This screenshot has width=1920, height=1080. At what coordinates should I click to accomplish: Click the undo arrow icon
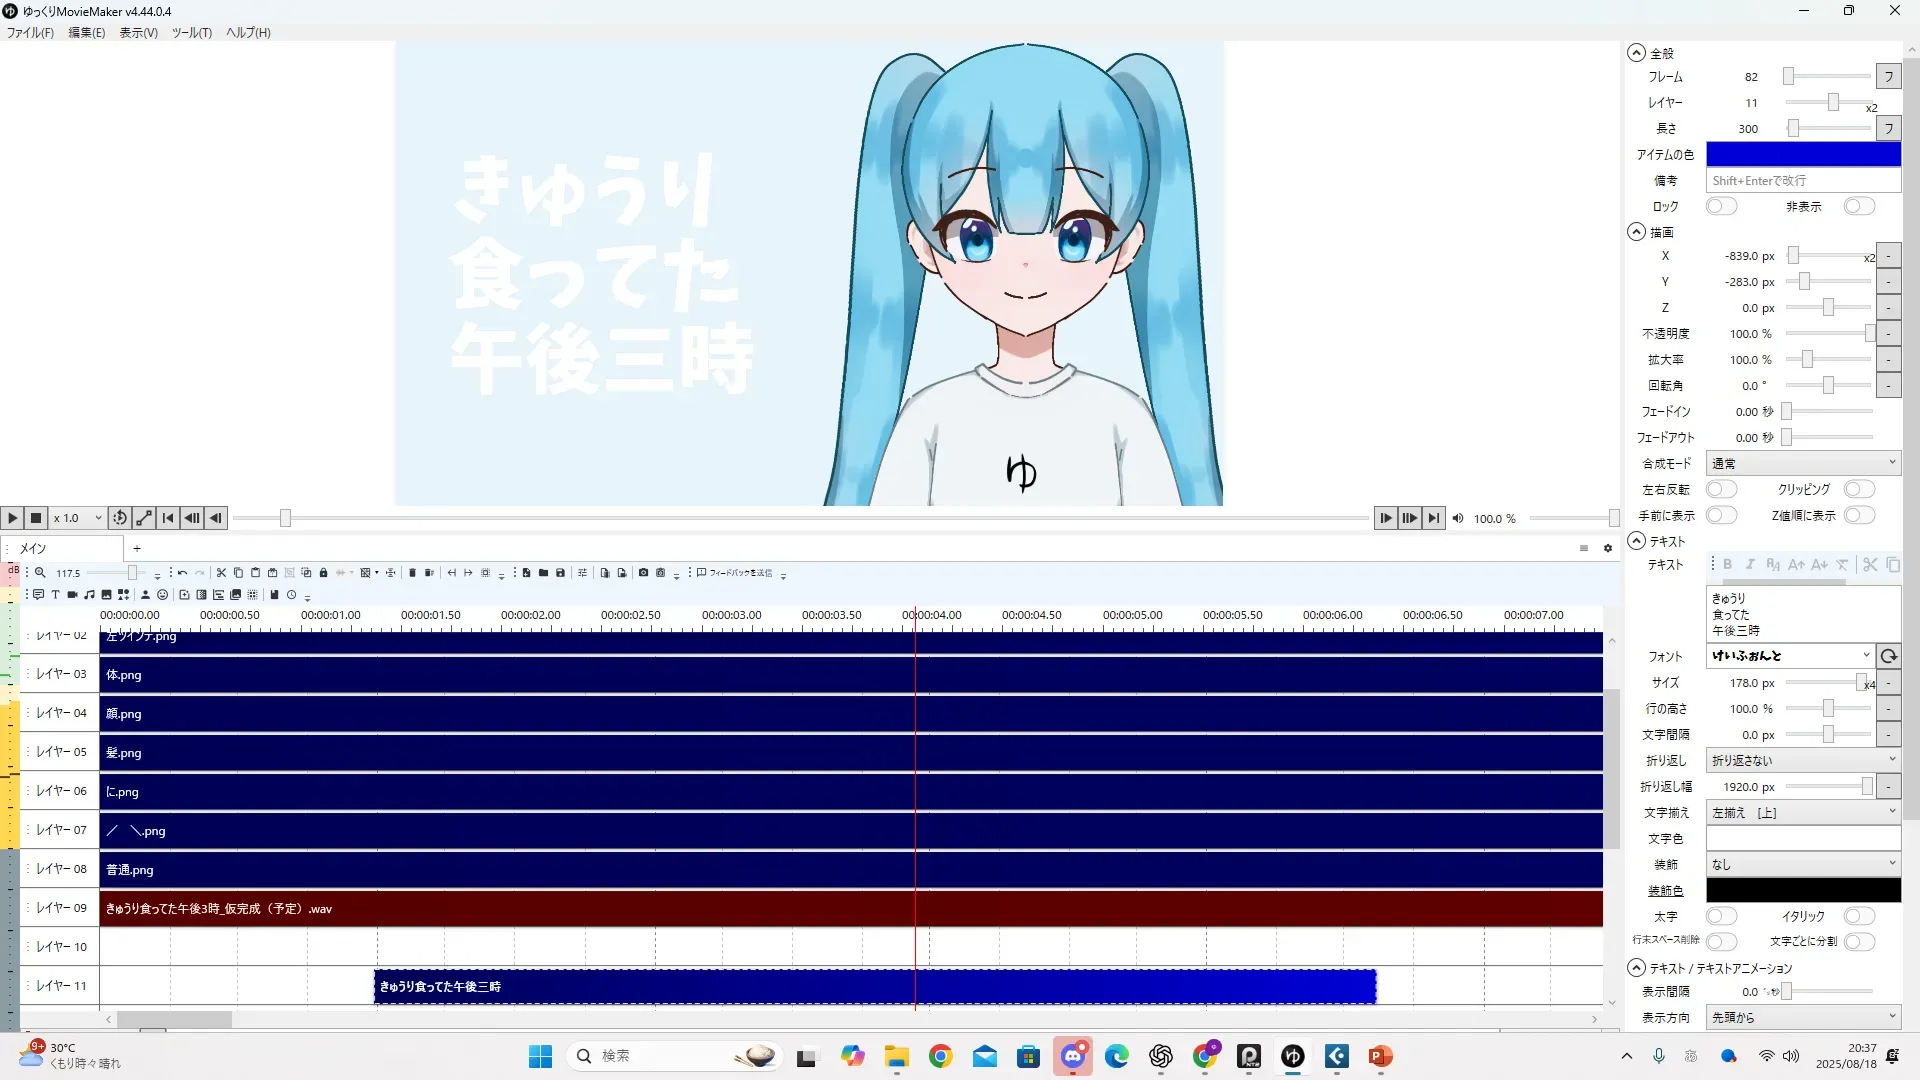182,573
